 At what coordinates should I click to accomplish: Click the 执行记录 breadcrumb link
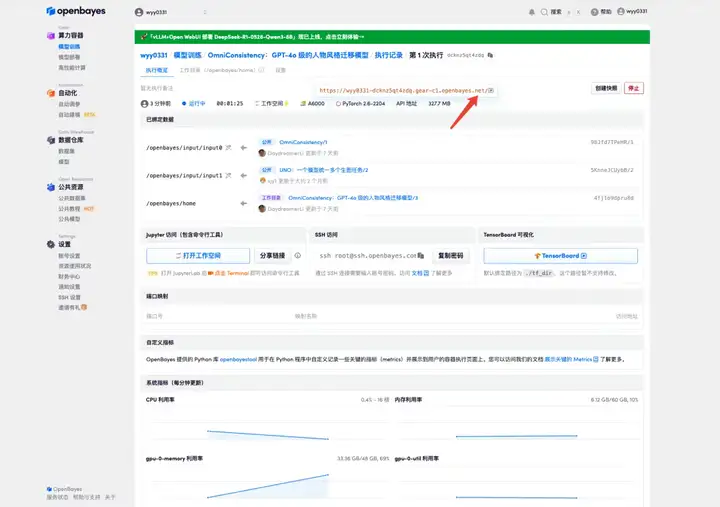[388, 55]
